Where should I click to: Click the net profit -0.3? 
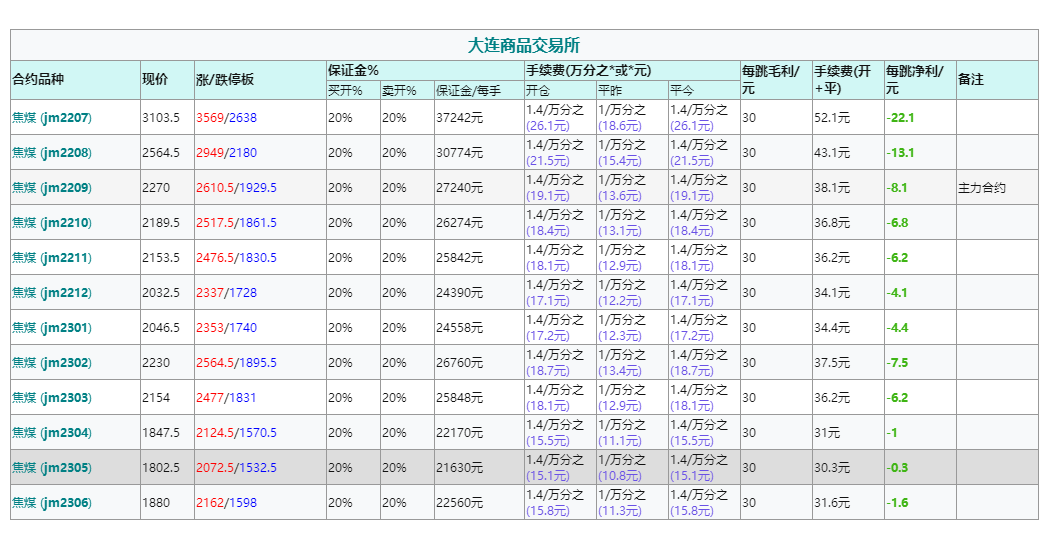pyautogui.click(x=897, y=468)
